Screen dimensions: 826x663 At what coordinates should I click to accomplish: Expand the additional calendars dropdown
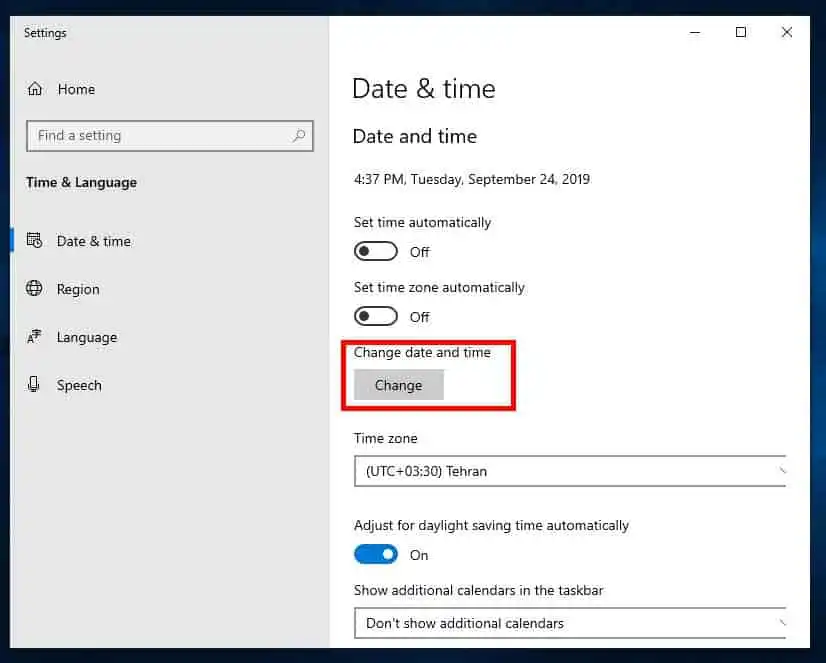pyautogui.click(x=570, y=623)
